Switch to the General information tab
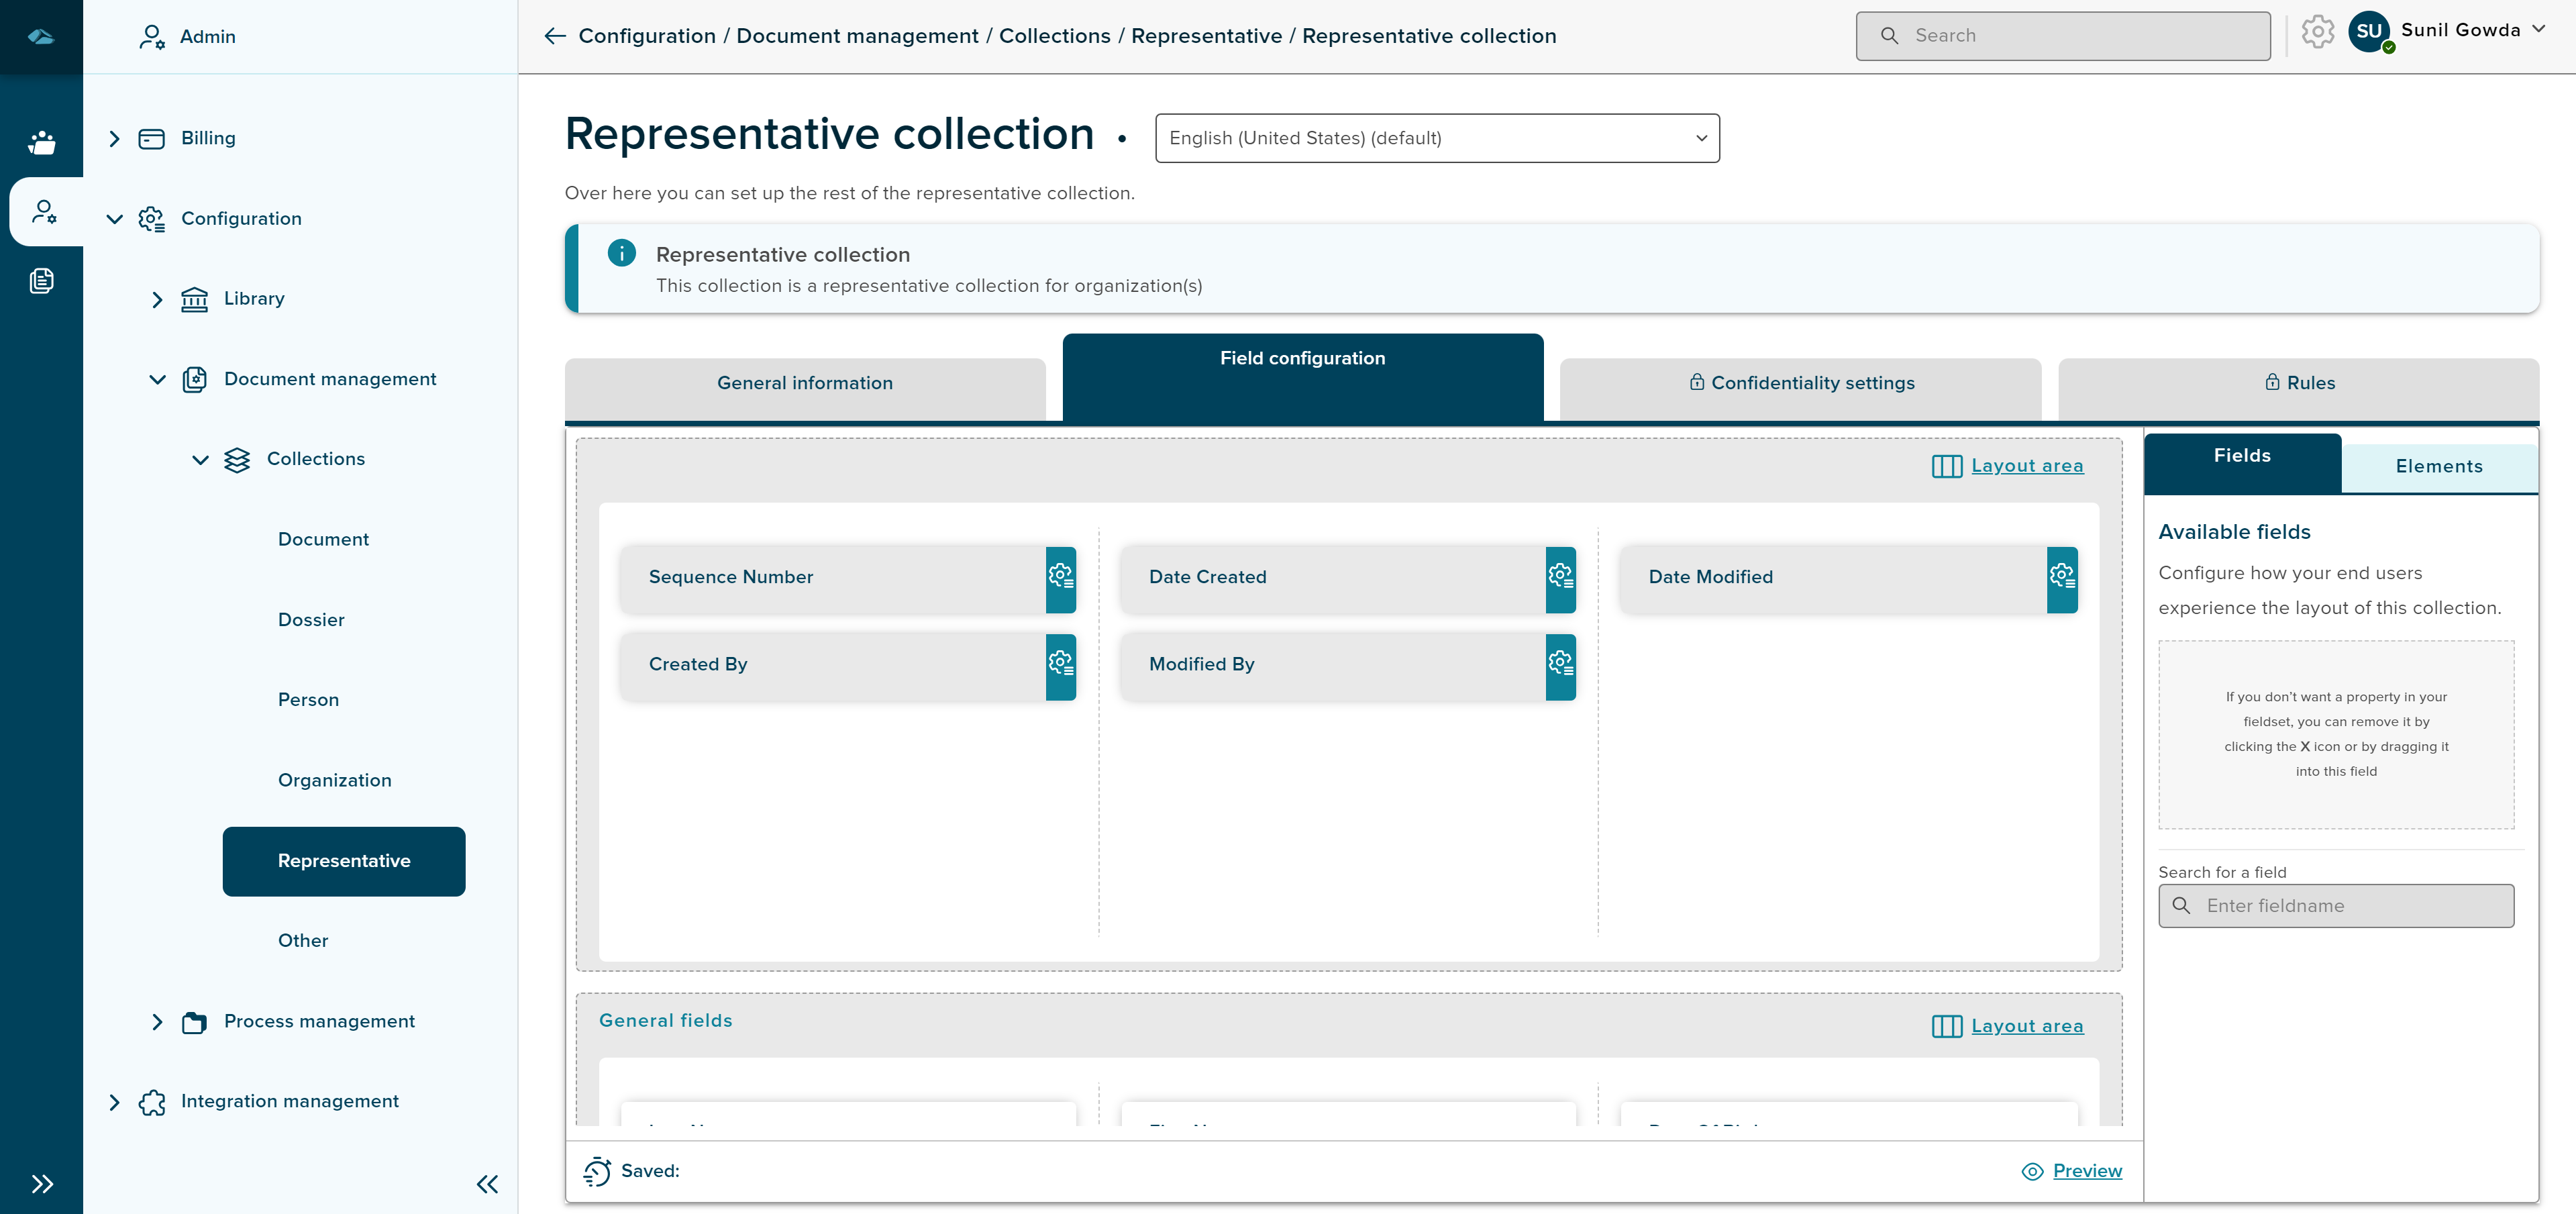2576x1214 pixels. pos(804,384)
